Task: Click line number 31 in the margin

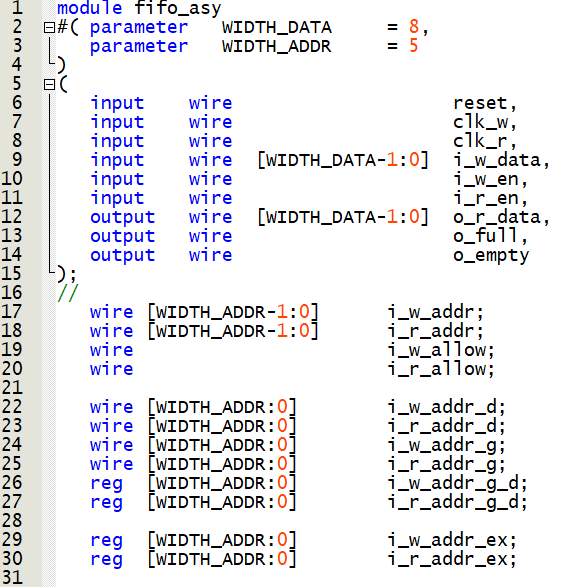Action: tap(12, 578)
